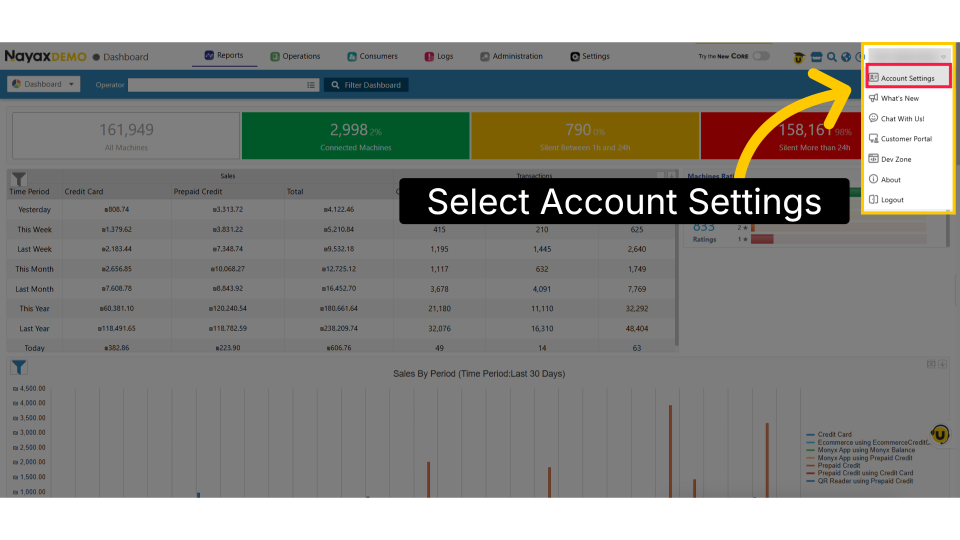Open the Settings tab

(590, 56)
